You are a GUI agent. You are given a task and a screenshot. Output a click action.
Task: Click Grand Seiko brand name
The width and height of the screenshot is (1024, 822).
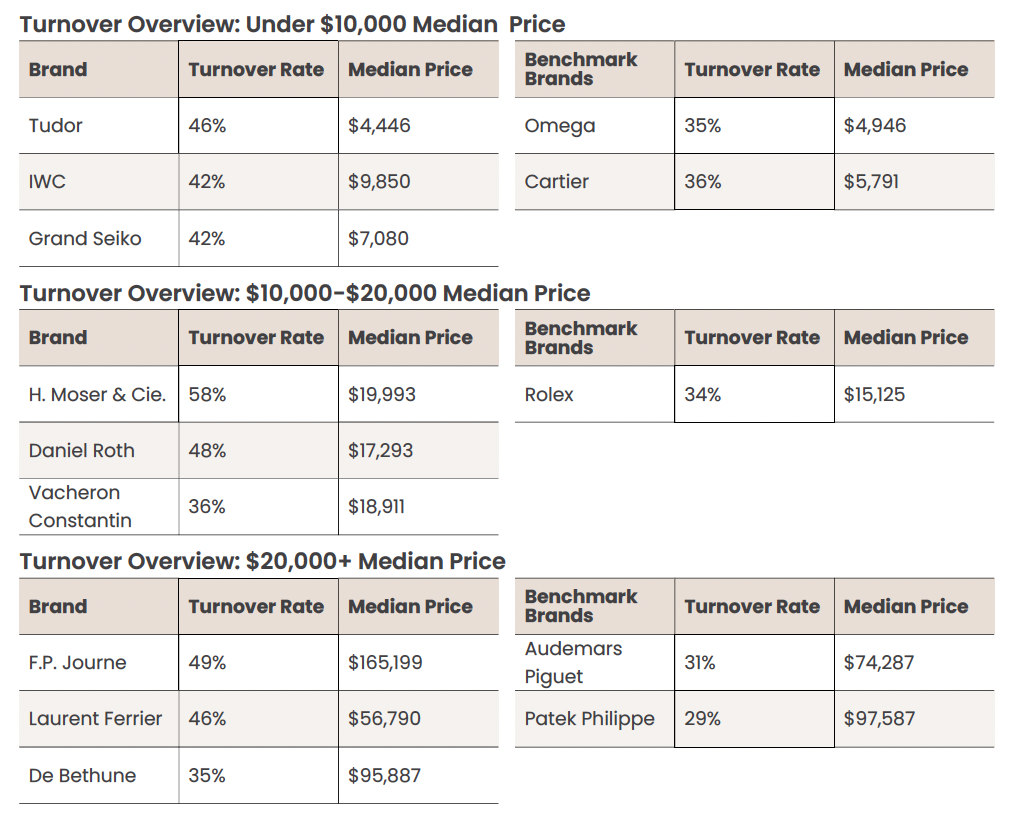pos(85,239)
